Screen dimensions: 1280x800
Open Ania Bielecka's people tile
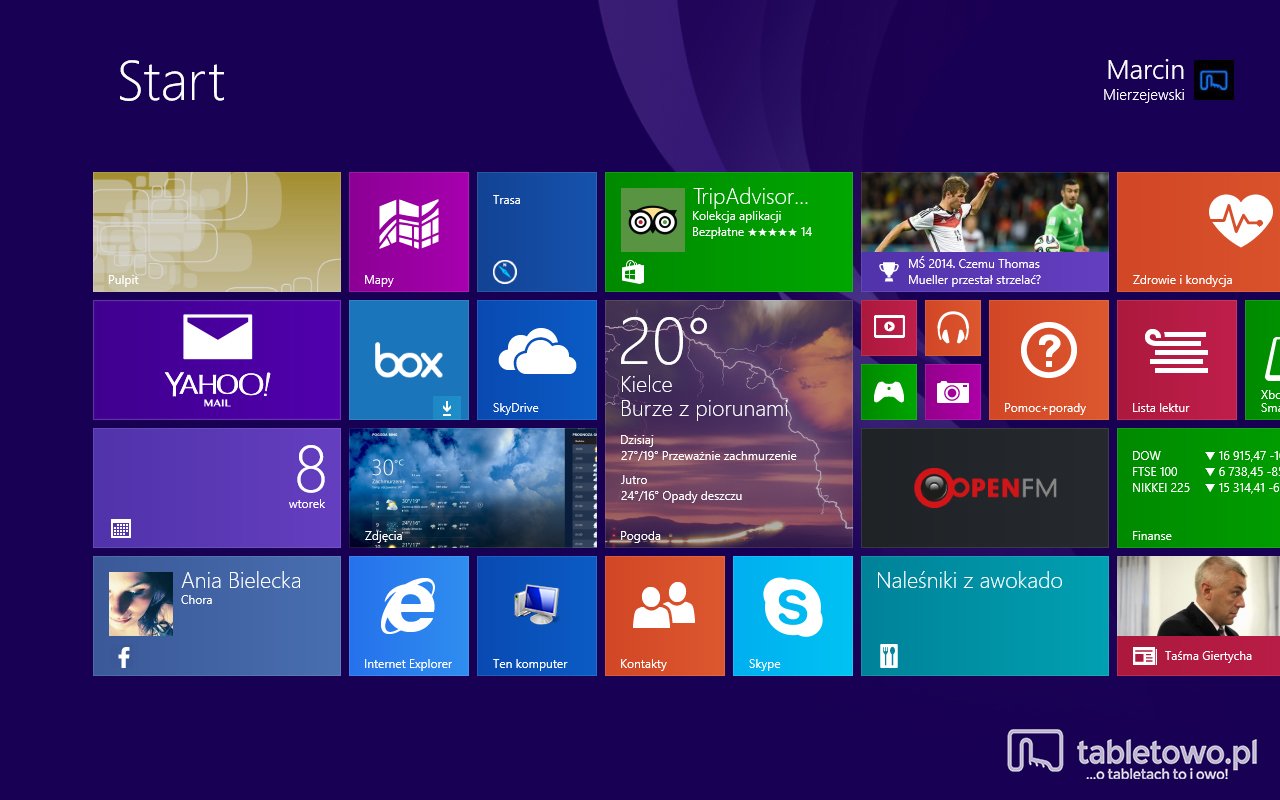[x=217, y=616]
